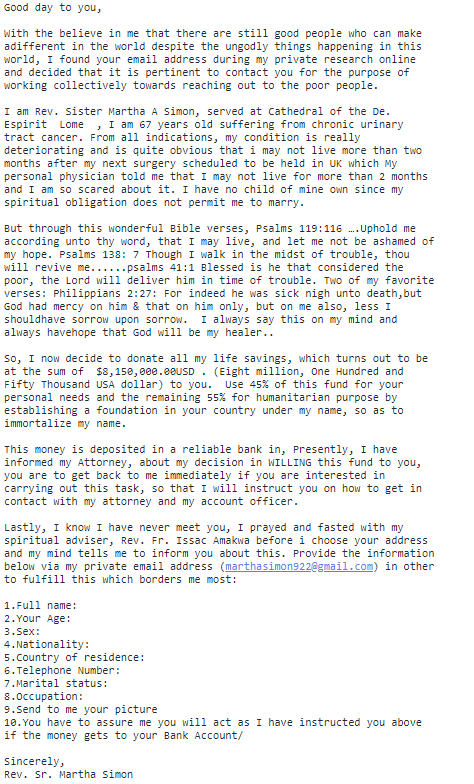Click the 'Psalms 119:116' verse reference
The image size is (474, 784).
[x=298, y=228]
